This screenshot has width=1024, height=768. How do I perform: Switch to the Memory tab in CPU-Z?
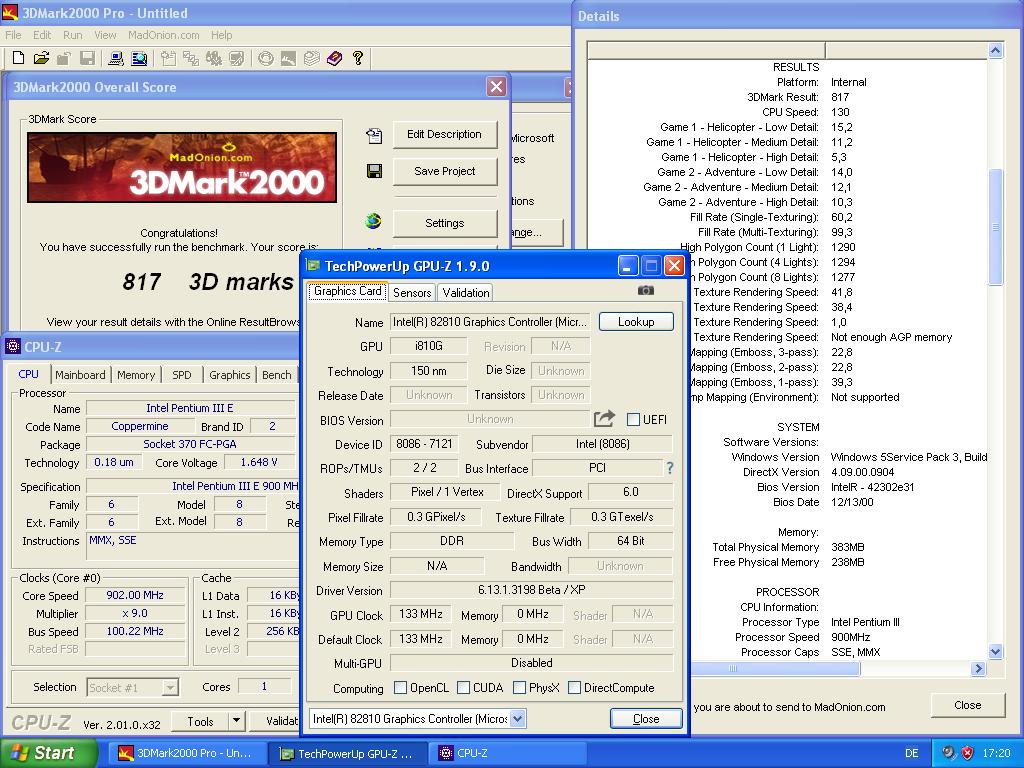(x=136, y=375)
